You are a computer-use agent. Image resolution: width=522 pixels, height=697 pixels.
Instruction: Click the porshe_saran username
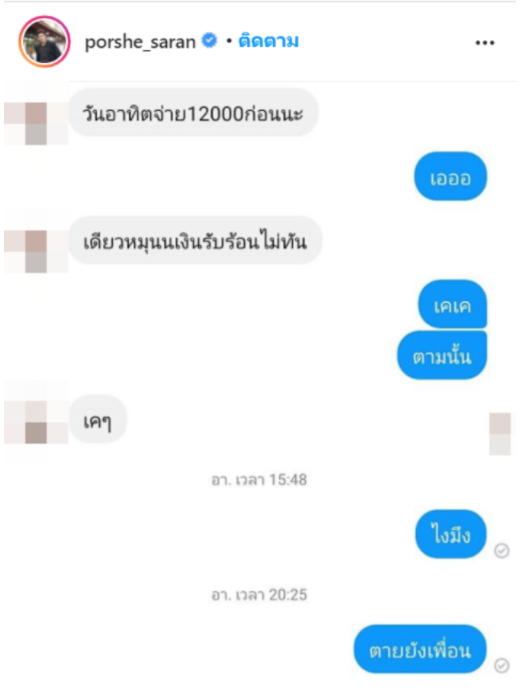pos(140,42)
